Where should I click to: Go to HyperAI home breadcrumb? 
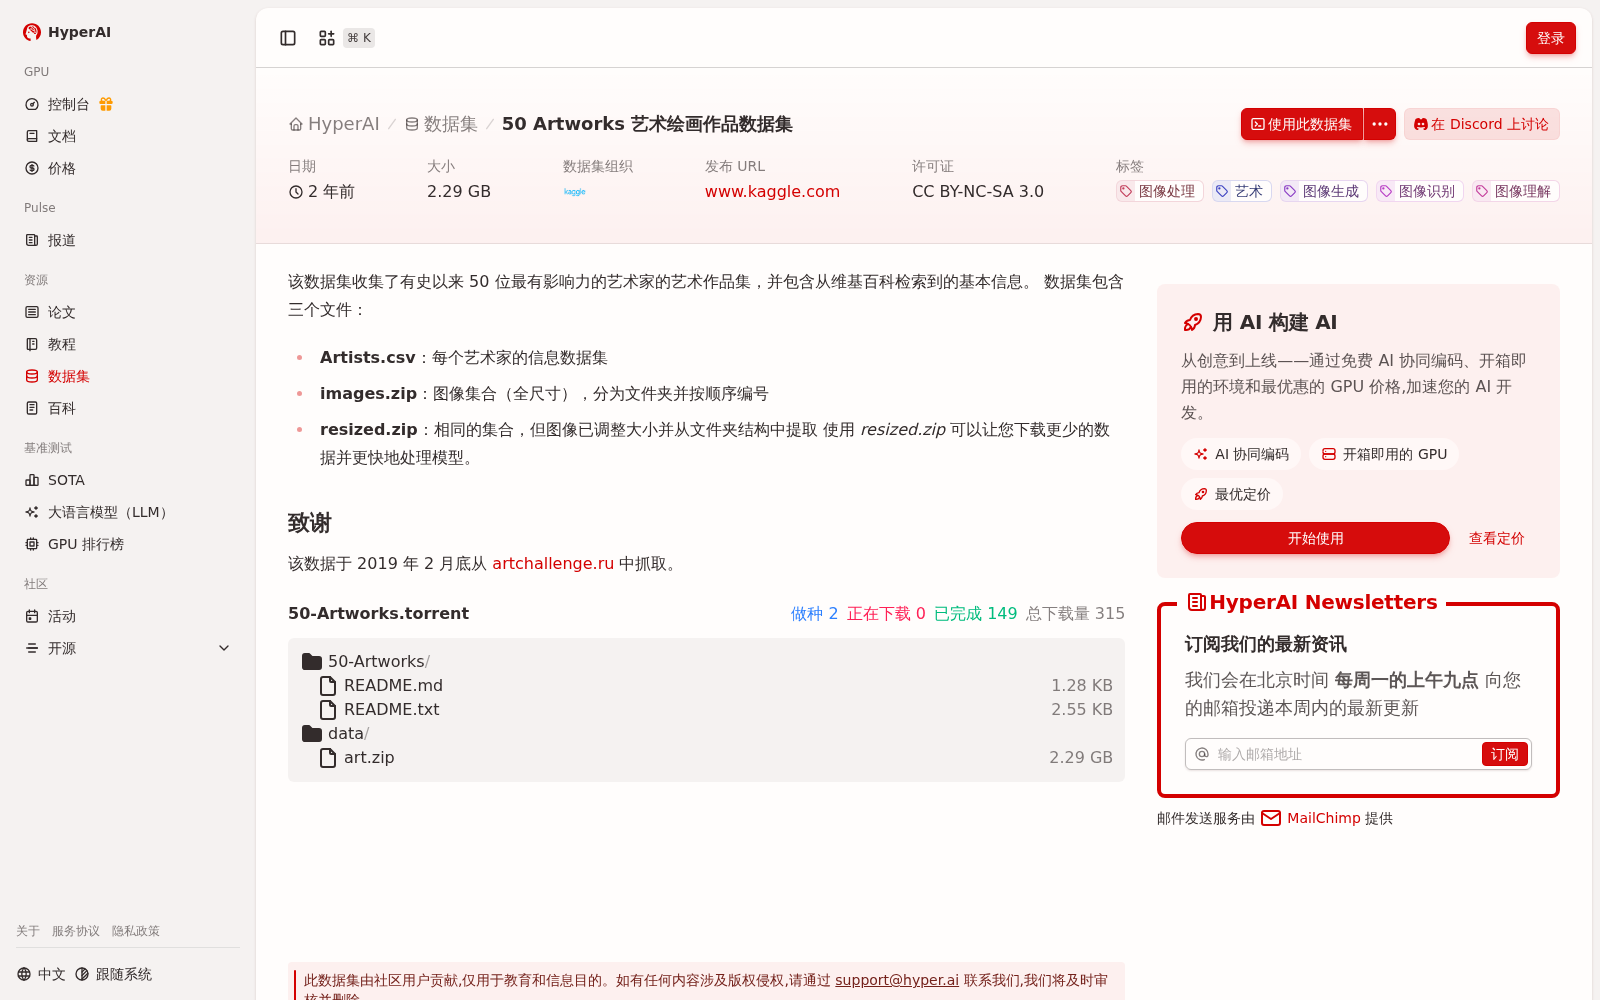[334, 124]
